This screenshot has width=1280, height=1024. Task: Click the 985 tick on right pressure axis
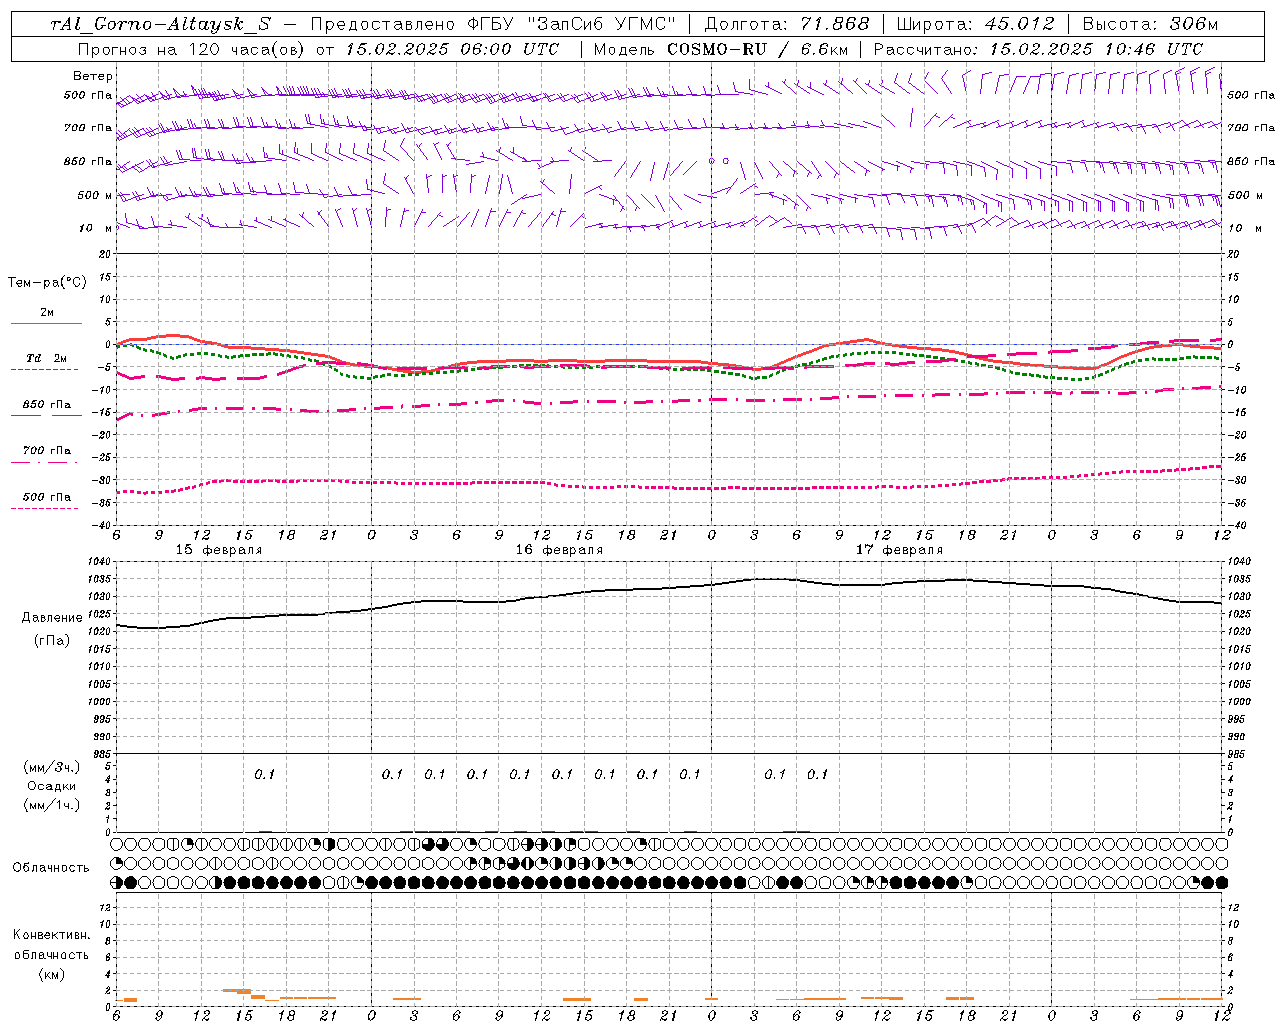point(1237,754)
